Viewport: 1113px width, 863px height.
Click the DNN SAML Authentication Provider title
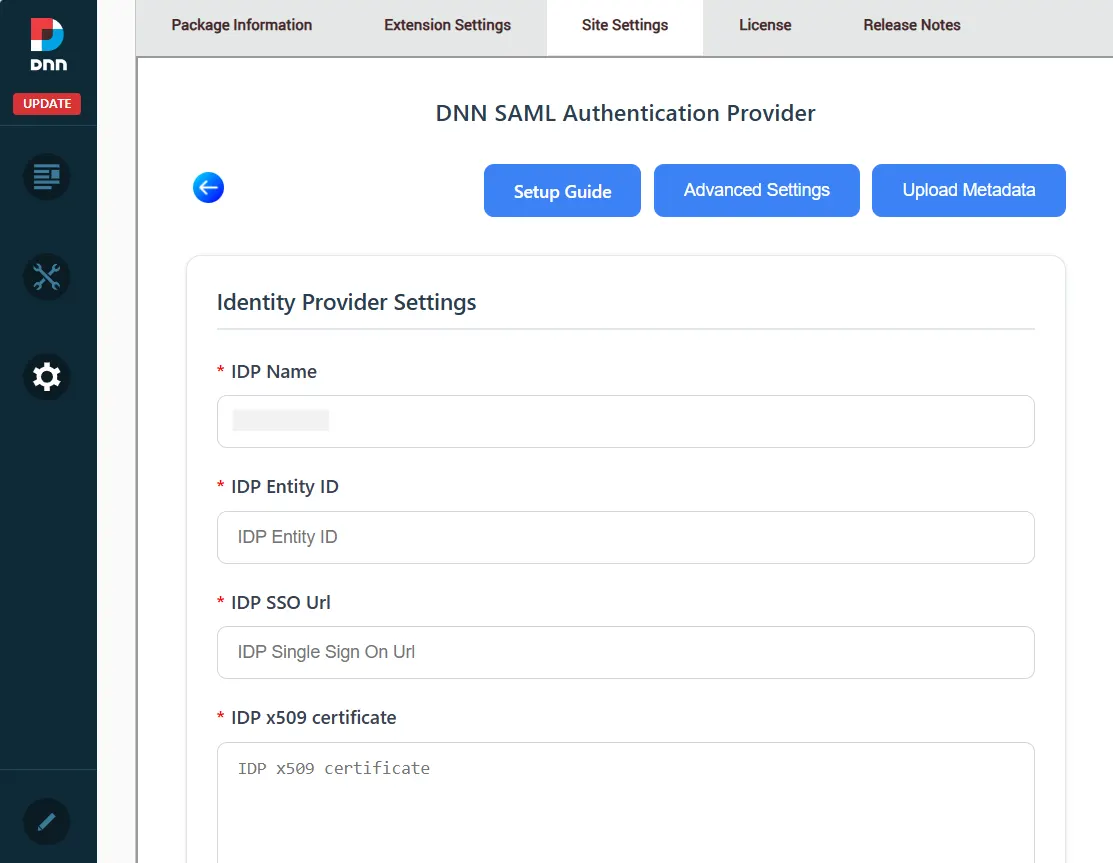pos(625,114)
